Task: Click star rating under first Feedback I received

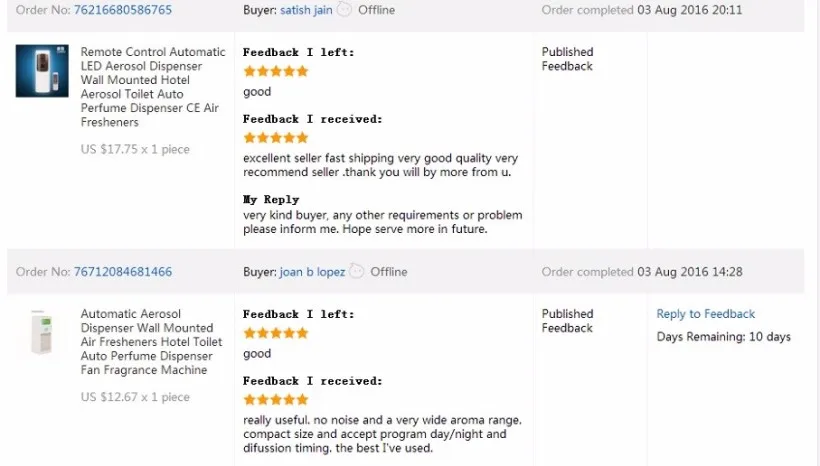Action: click(276, 138)
